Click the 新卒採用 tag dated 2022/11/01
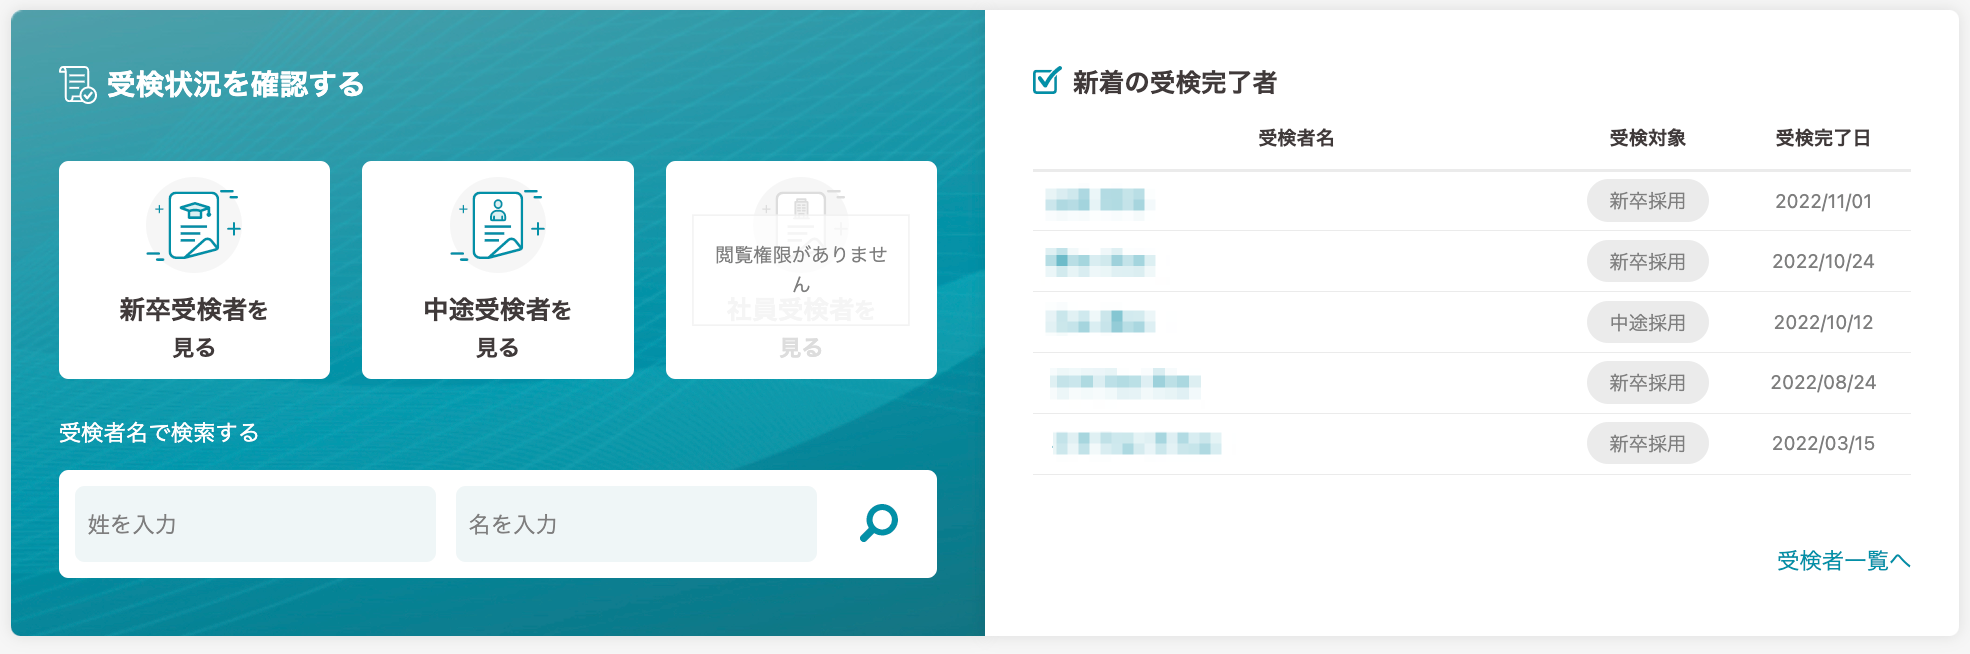 click(1647, 201)
